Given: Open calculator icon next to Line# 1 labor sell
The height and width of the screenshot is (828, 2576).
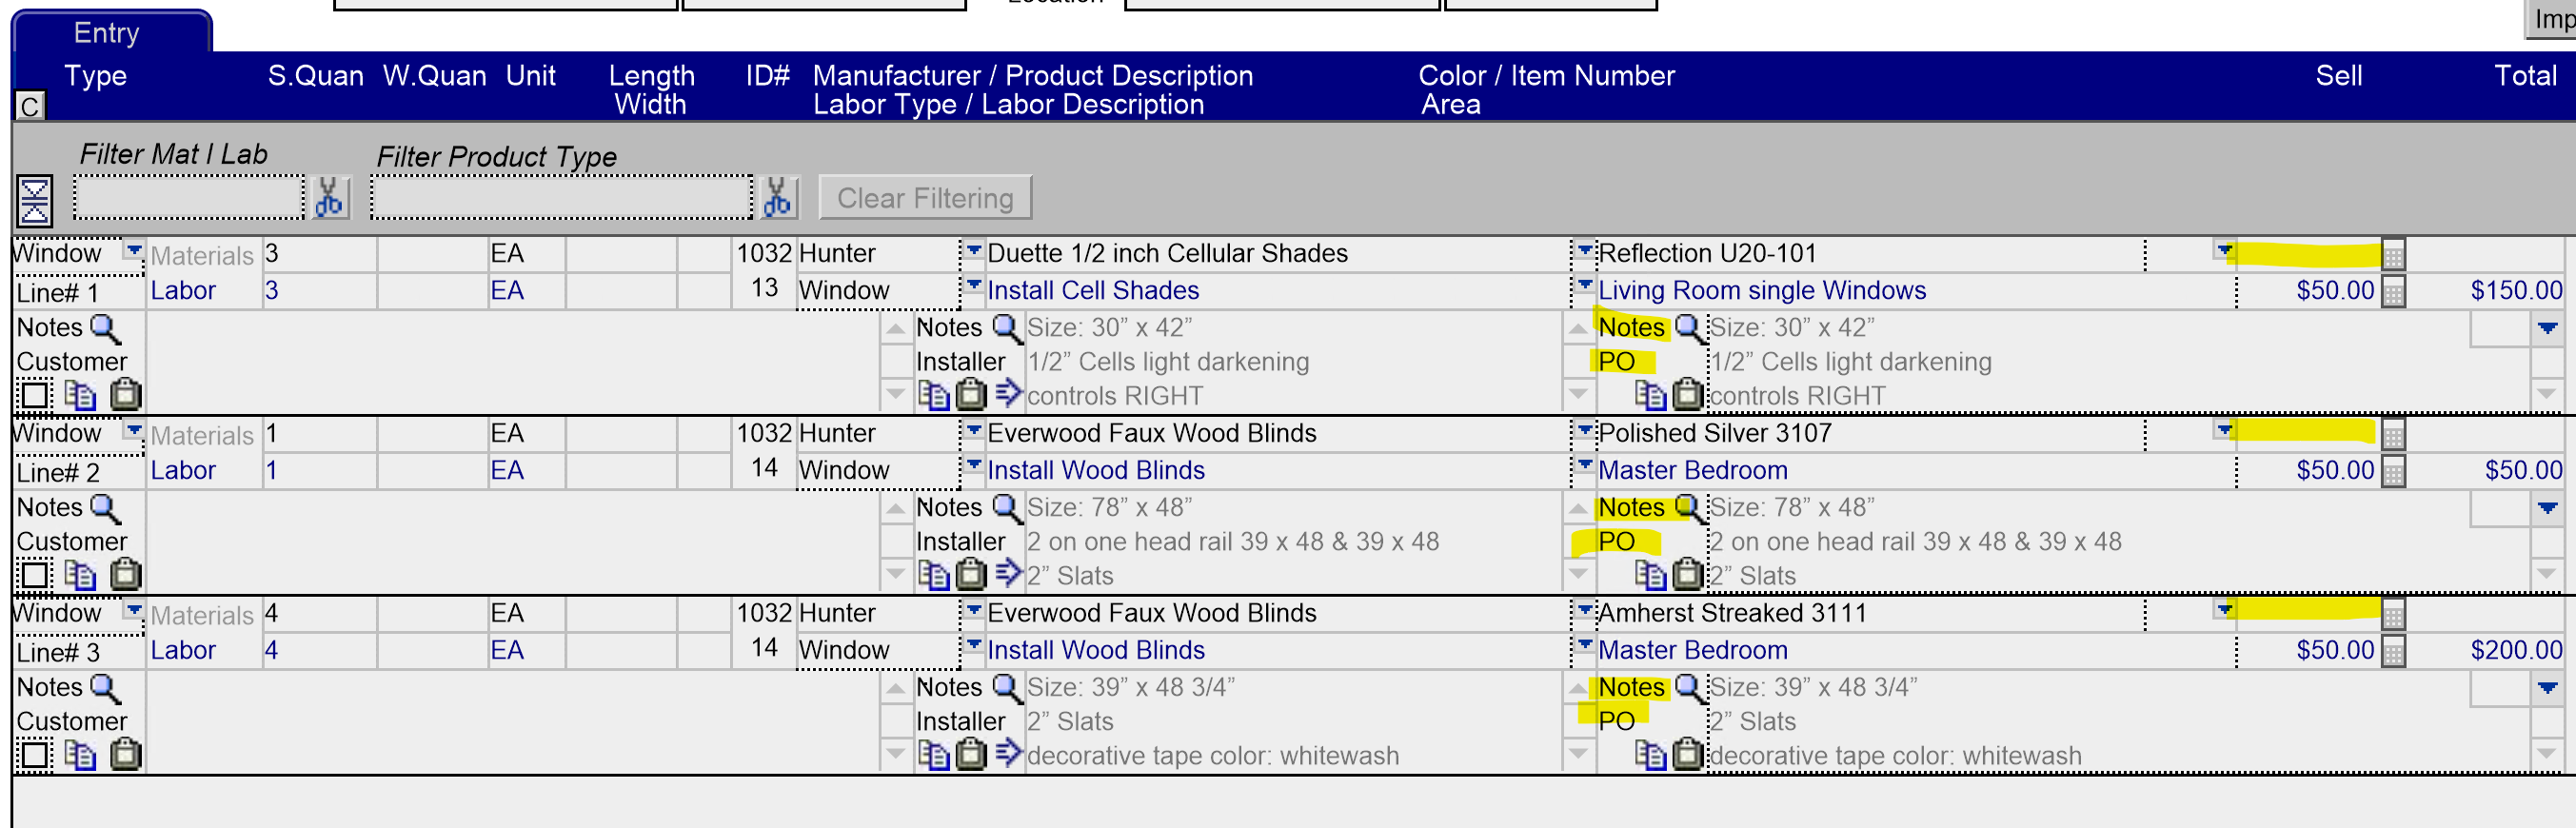Looking at the screenshot, I should point(2392,292).
